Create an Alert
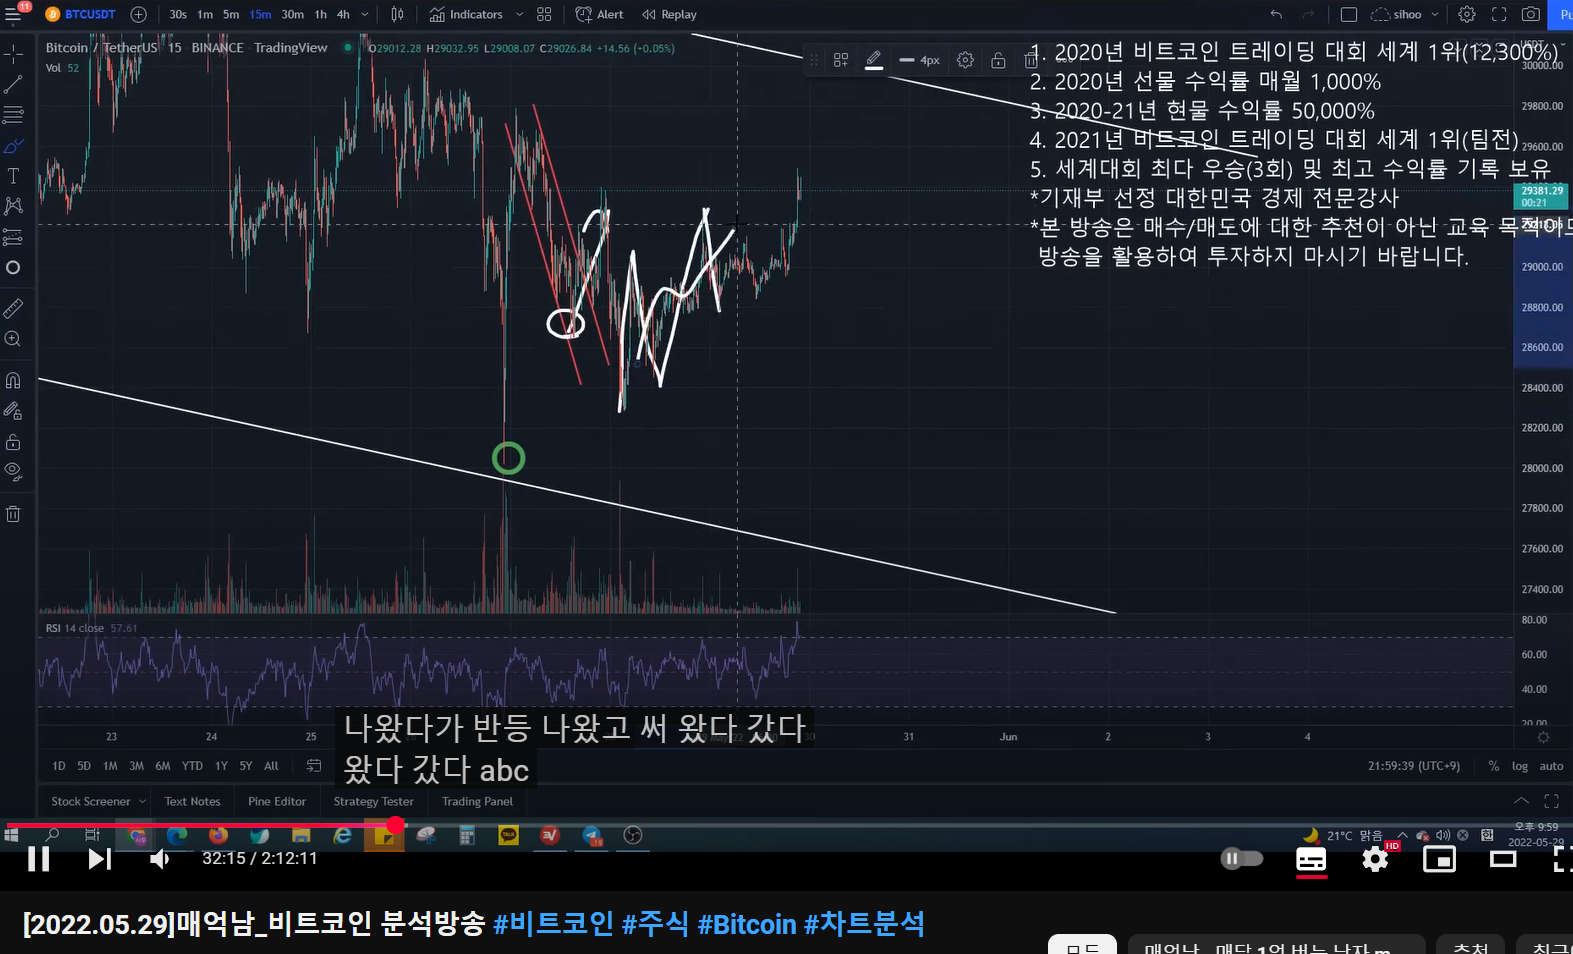Screen dimensions: 1573x954 coord(599,14)
